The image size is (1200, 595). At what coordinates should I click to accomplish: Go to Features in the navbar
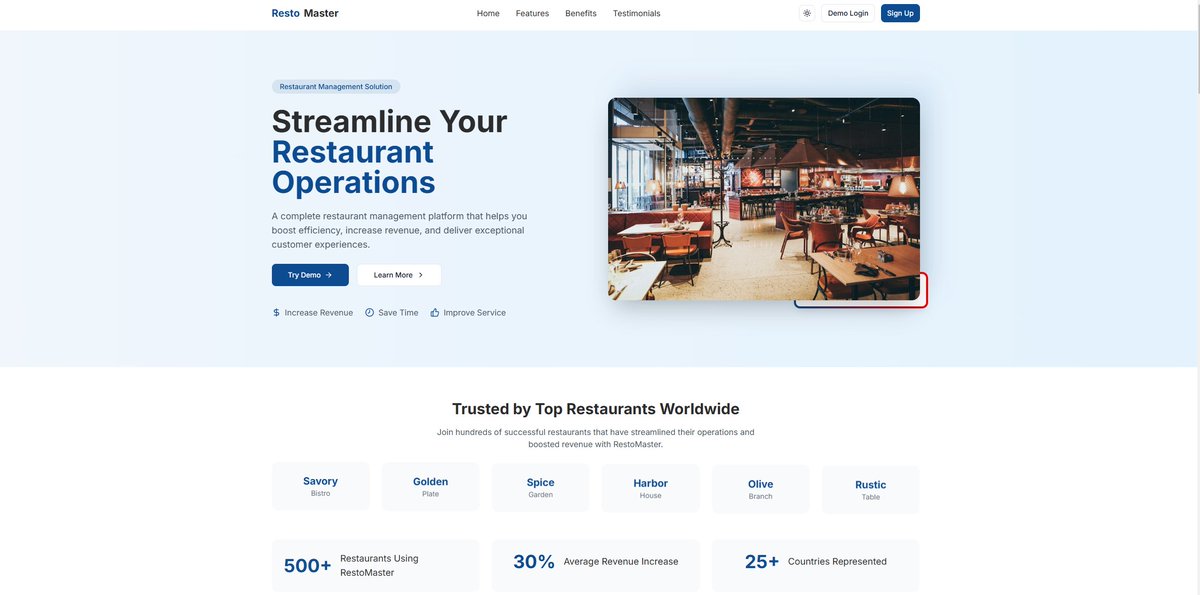pyautogui.click(x=532, y=13)
